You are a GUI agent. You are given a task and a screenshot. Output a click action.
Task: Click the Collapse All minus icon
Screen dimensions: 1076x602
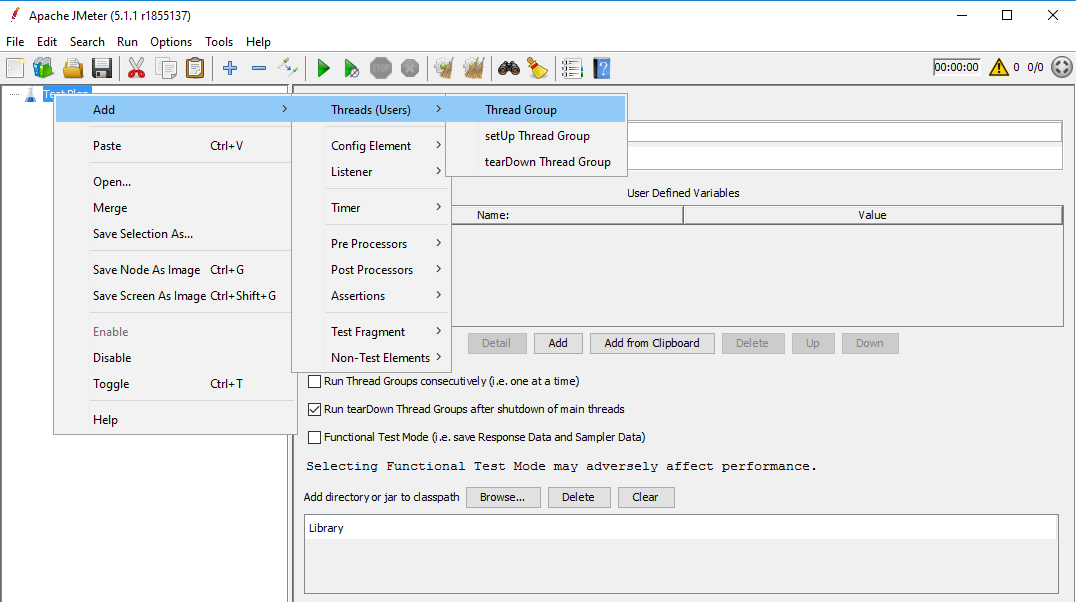[259, 68]
